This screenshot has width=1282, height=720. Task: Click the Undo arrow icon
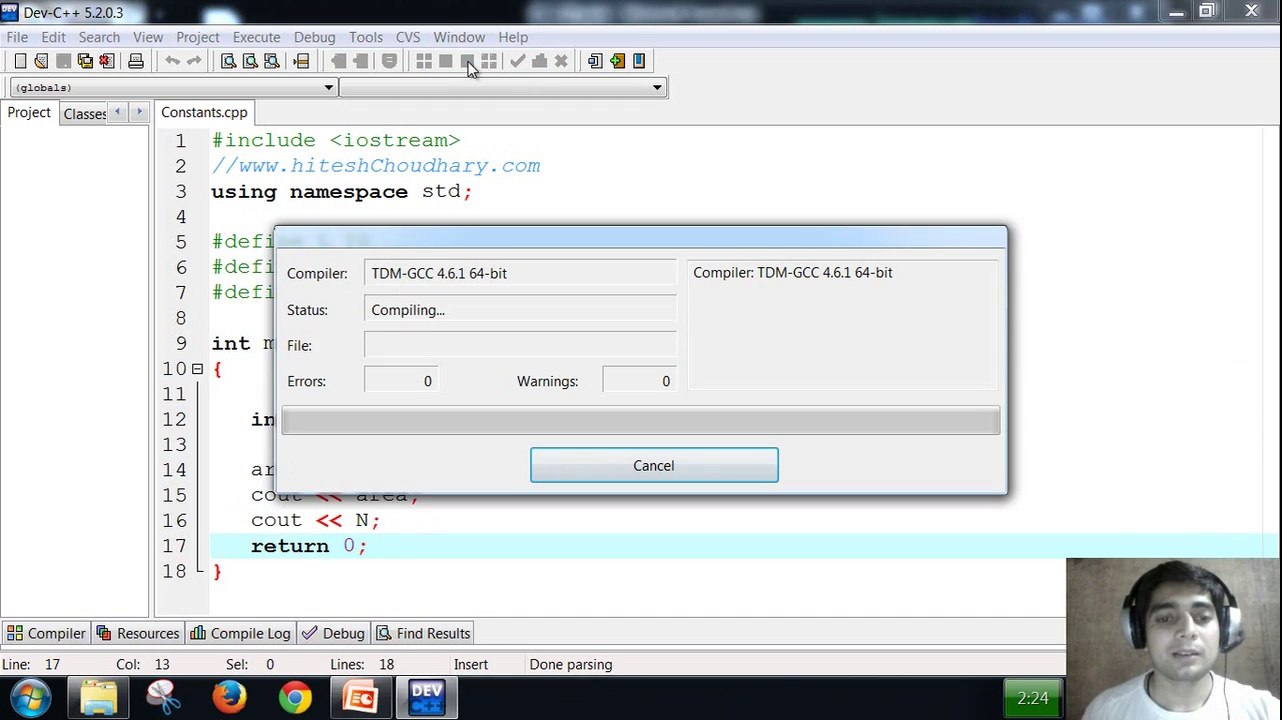(172, 61)
